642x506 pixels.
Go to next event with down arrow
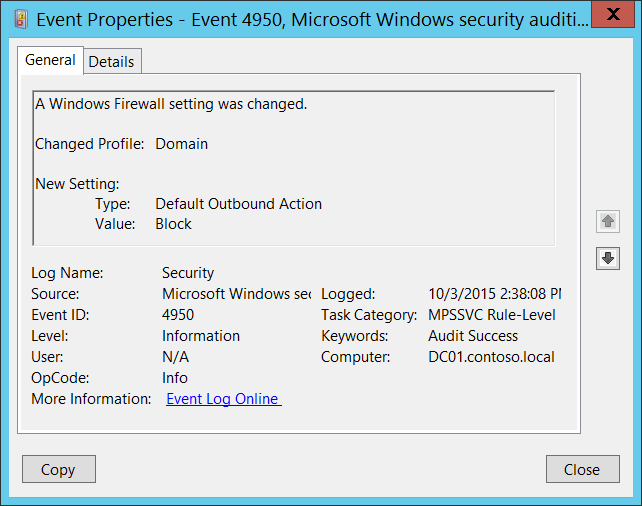(607, 258)
